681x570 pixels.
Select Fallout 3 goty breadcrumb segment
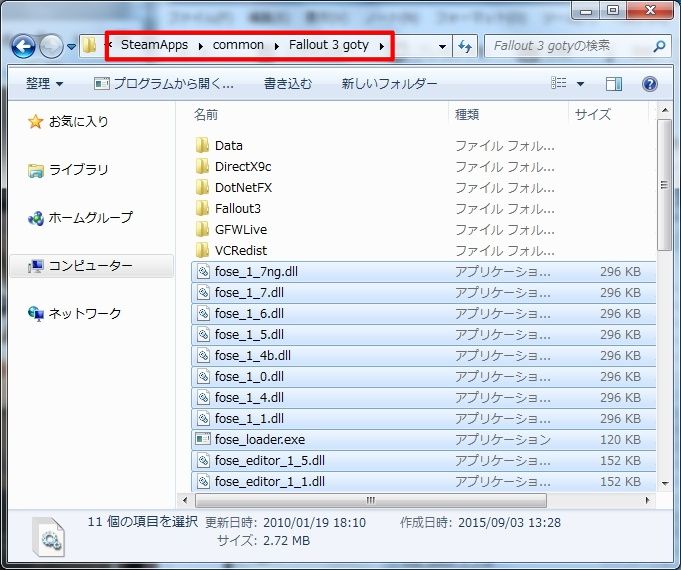pyautogui.click(x=329, y=45)
